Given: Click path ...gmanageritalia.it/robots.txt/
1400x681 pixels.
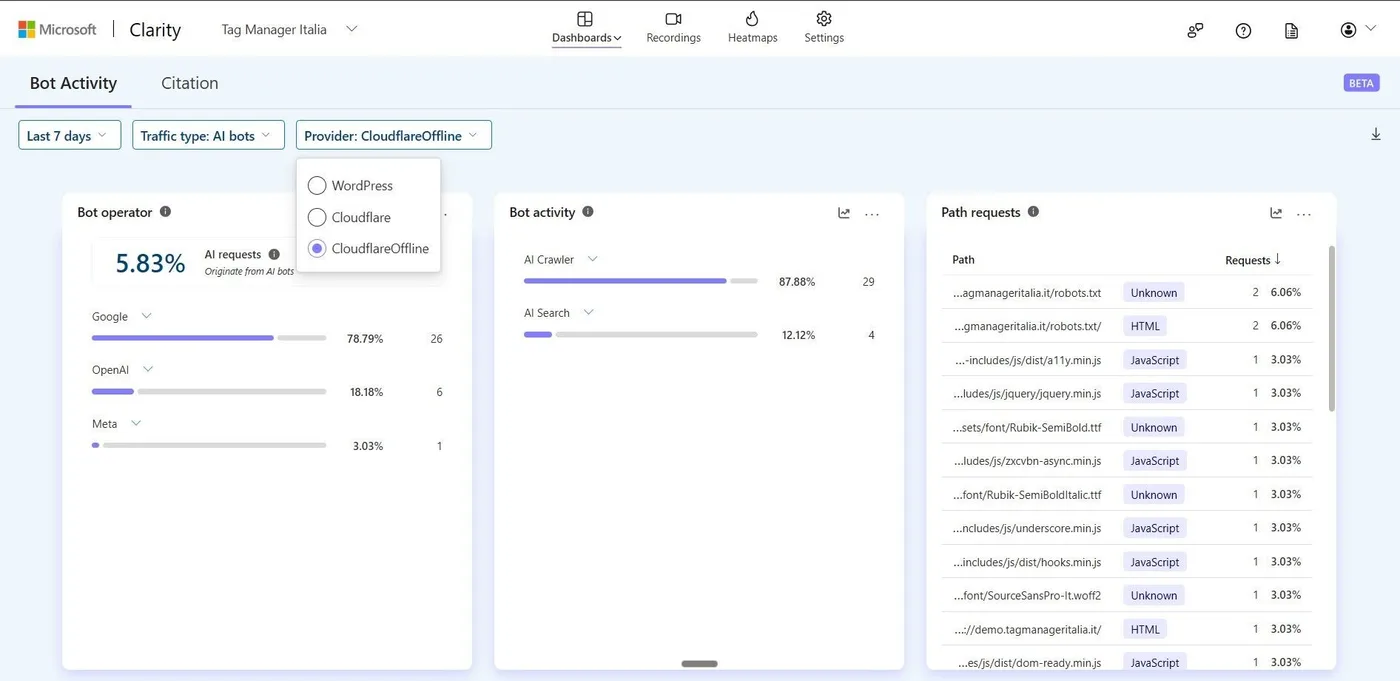Looking at the screenshot, I should click(x=1027, y=326).
